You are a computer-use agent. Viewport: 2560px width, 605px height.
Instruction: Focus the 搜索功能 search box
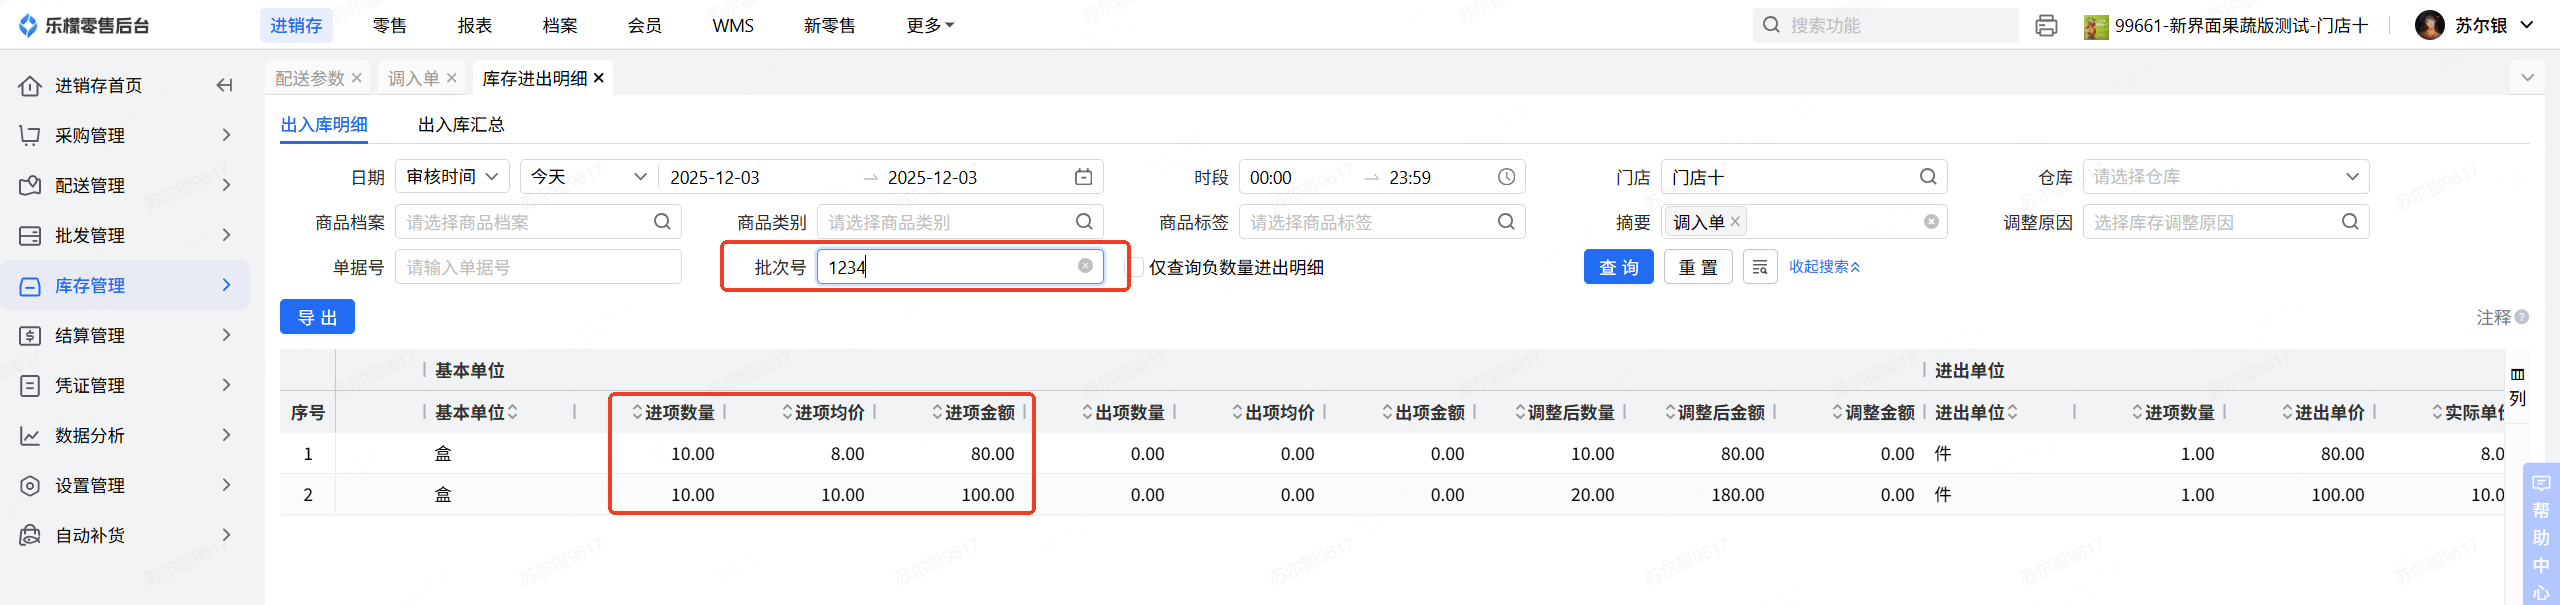click(x=1885, y=25)
